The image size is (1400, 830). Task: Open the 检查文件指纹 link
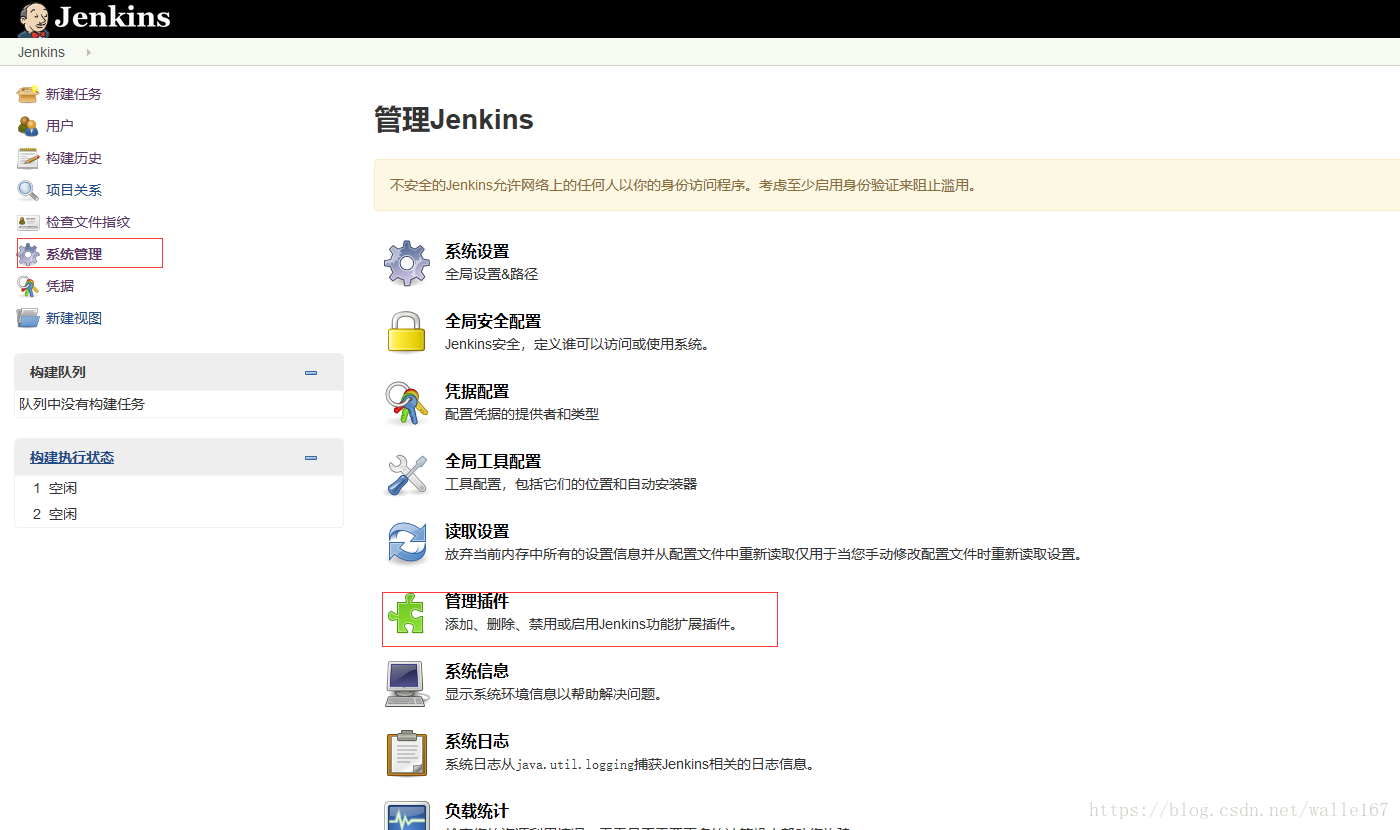click(88, 222)
